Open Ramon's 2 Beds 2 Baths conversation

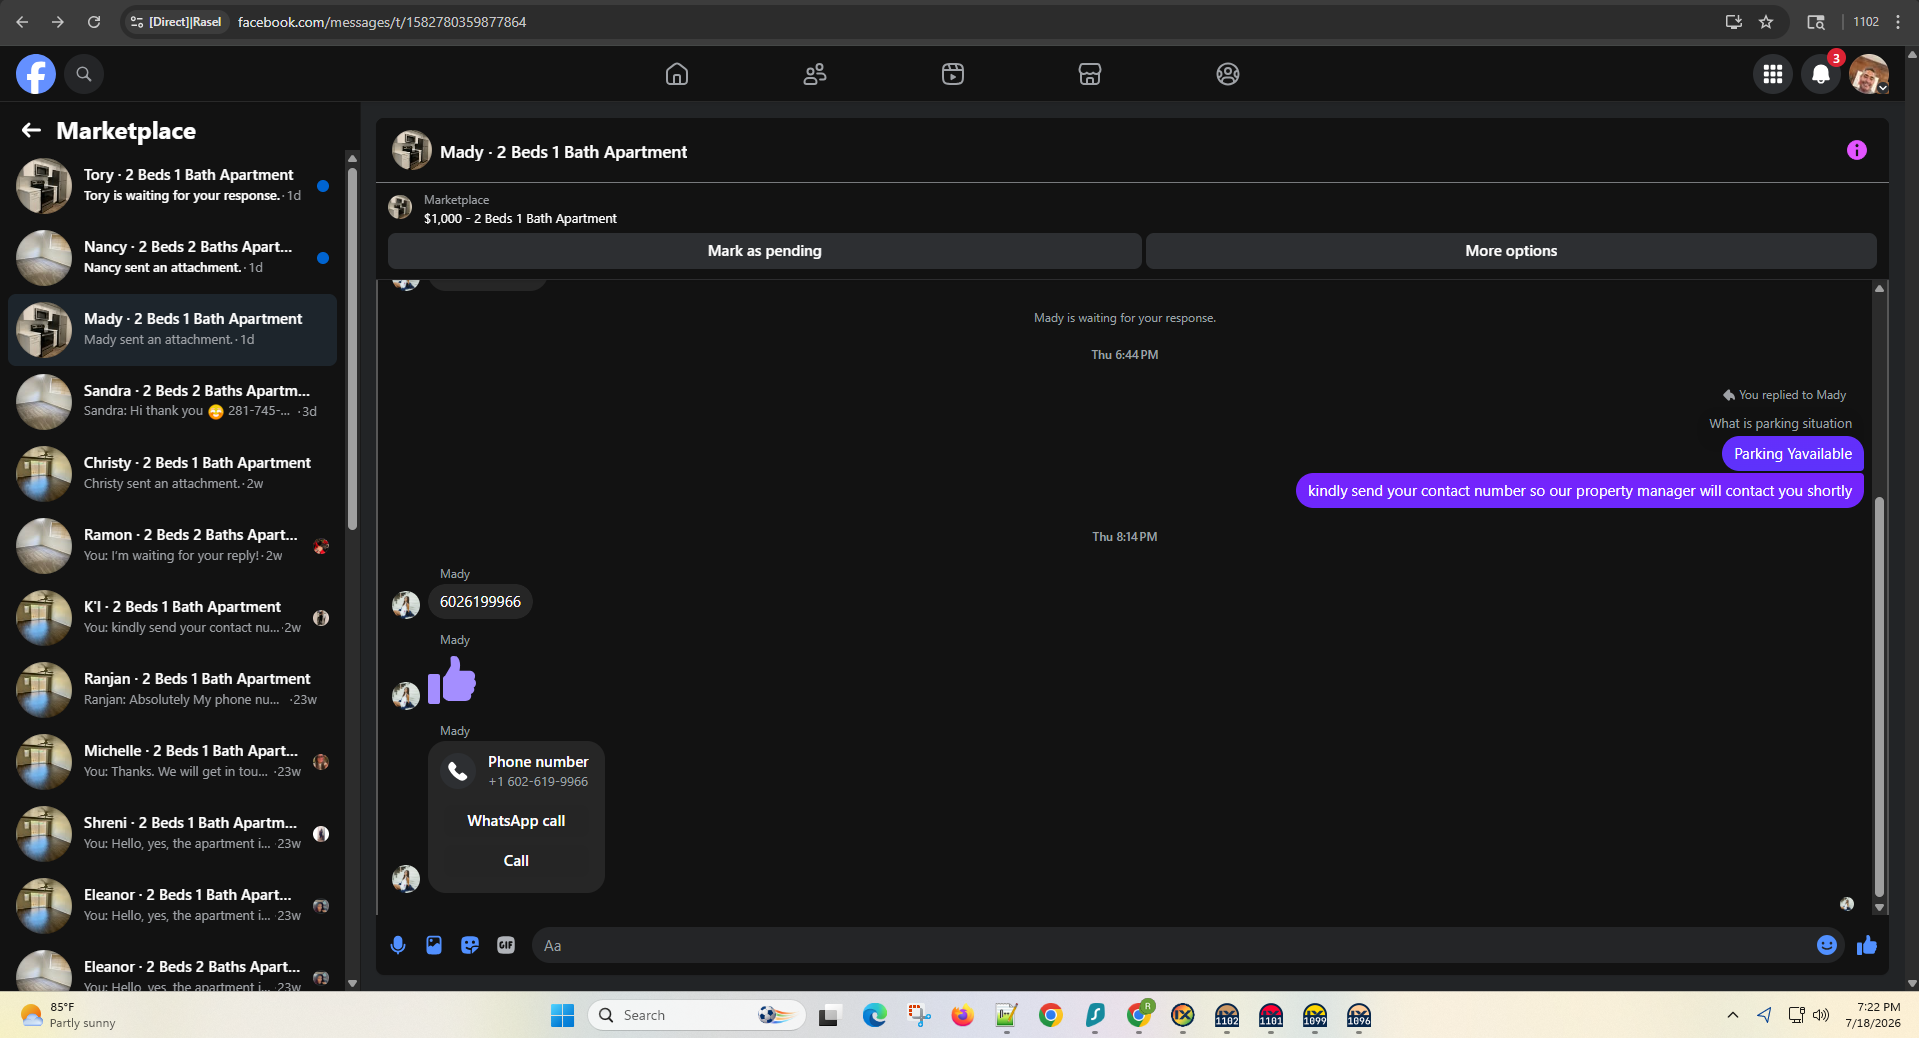(172, 546)
